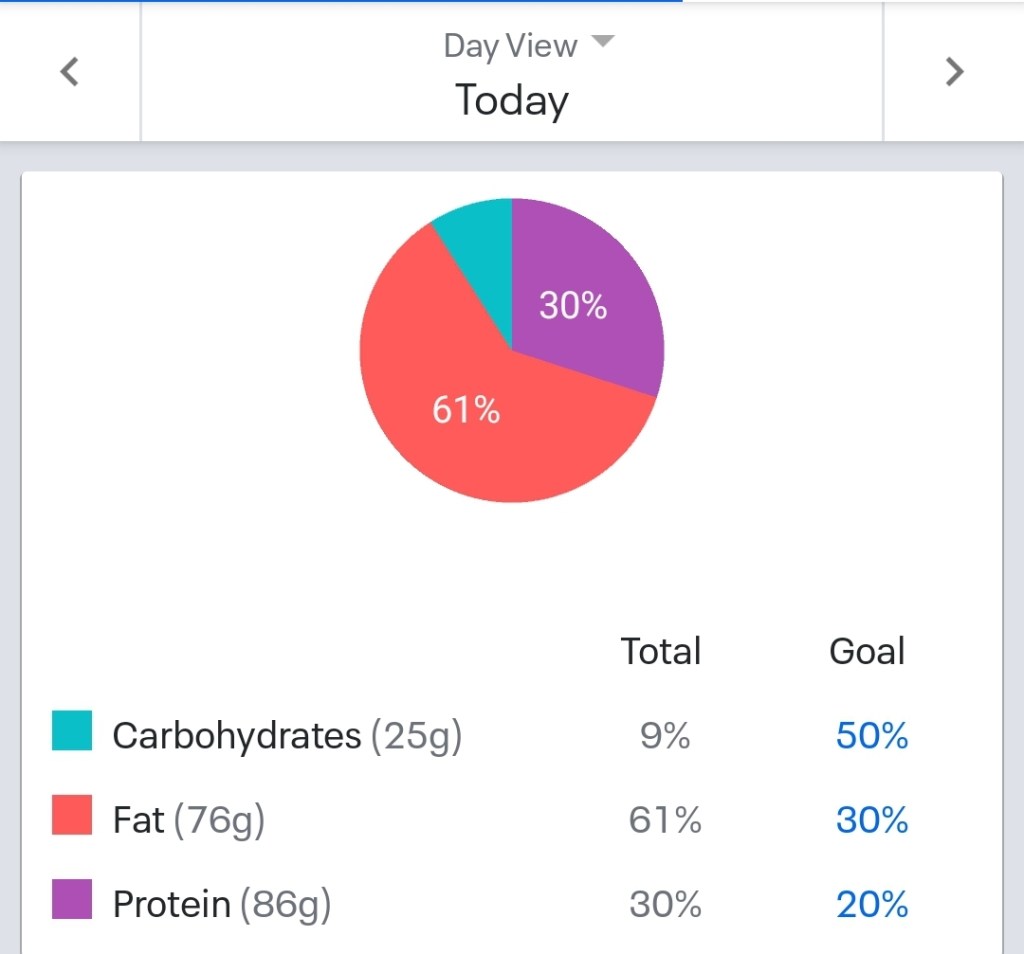Go to the previous day arrow
This screenshot has height=954, width=1024.
pos(69,72)
